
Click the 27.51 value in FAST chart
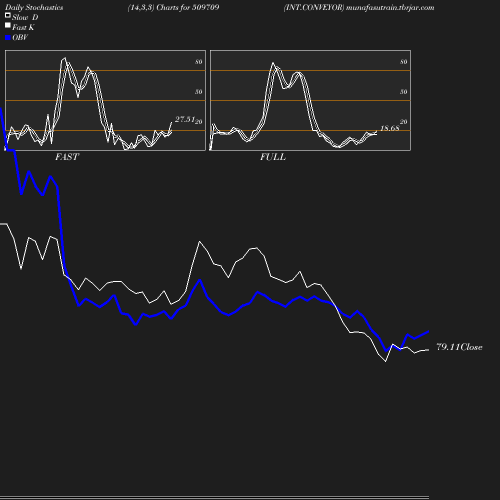tap(185, 119)
